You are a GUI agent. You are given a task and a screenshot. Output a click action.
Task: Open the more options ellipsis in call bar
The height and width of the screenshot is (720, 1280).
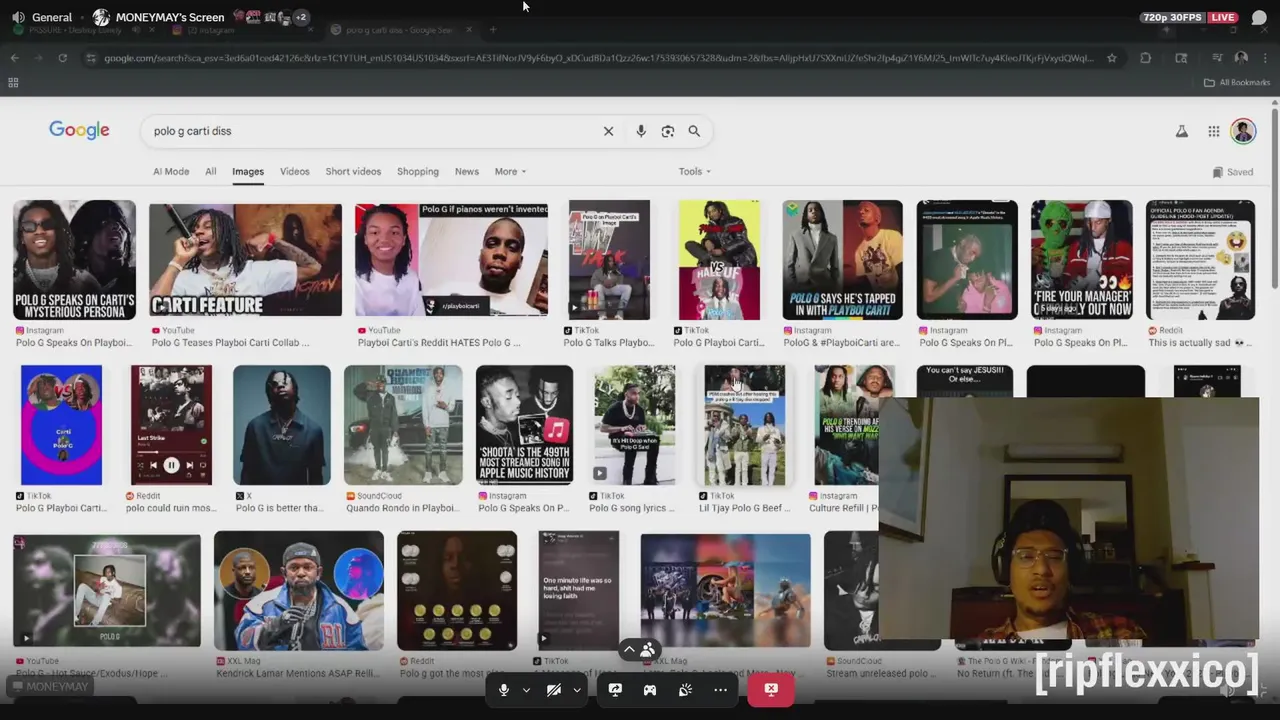[720, 690]
